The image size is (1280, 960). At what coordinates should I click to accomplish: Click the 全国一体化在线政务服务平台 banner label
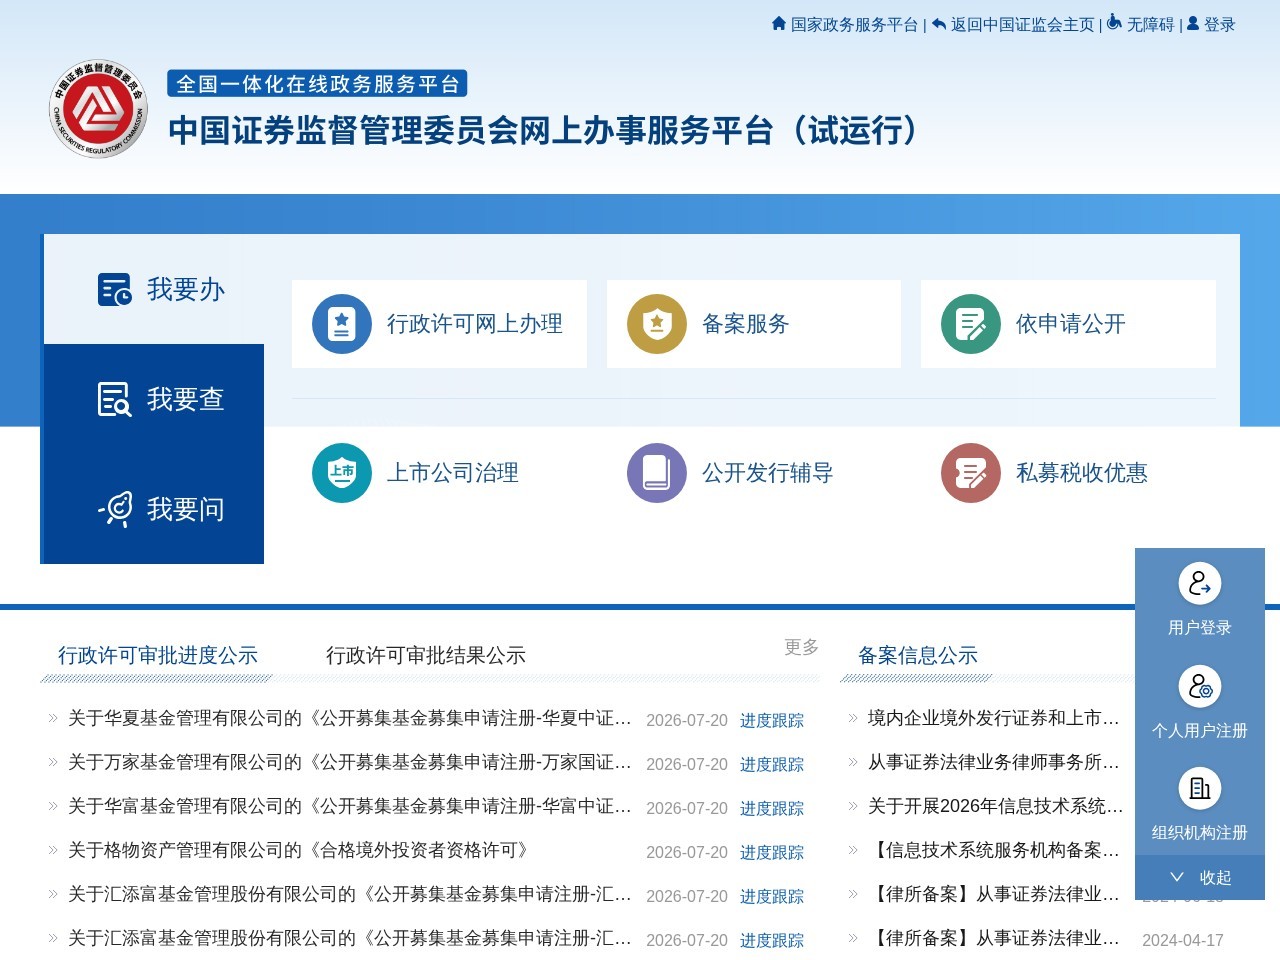click(x=317, y=84)
